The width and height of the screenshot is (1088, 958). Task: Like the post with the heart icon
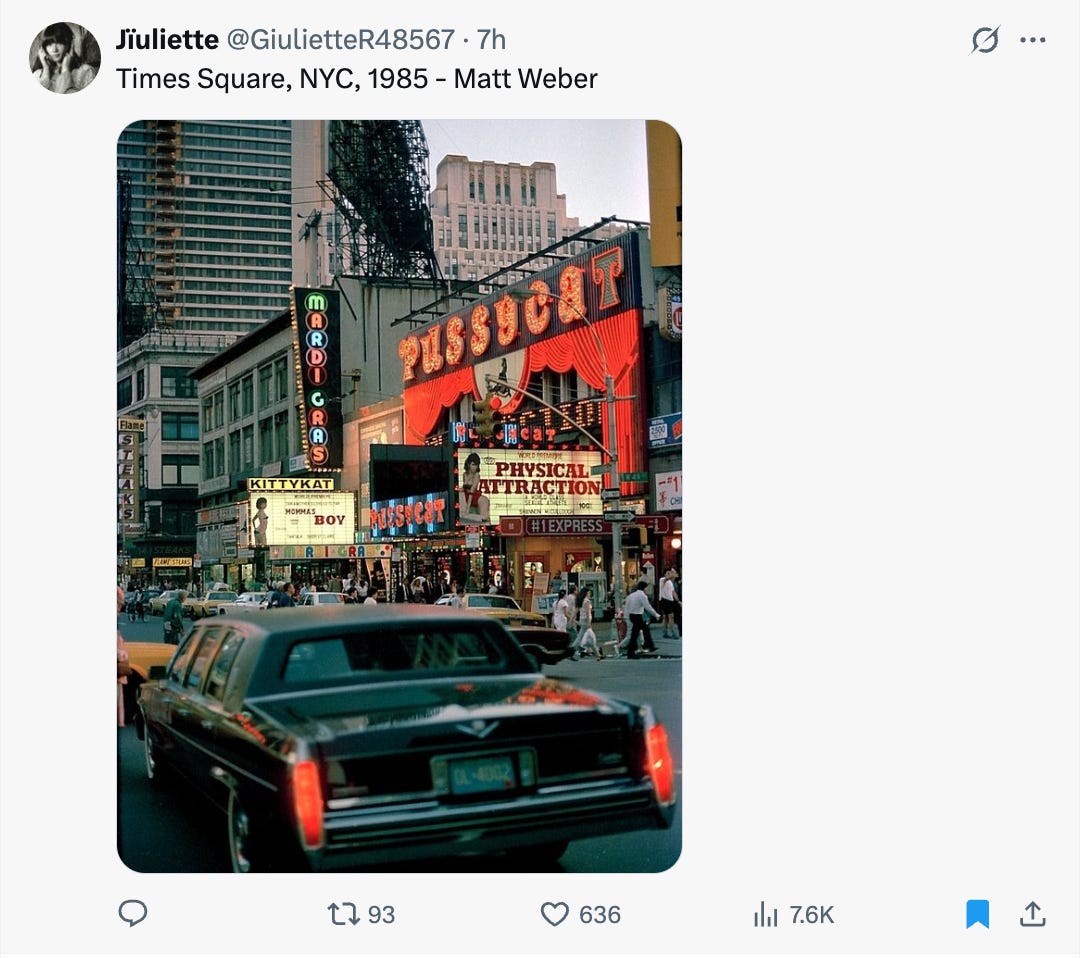(x=554, y=914)
